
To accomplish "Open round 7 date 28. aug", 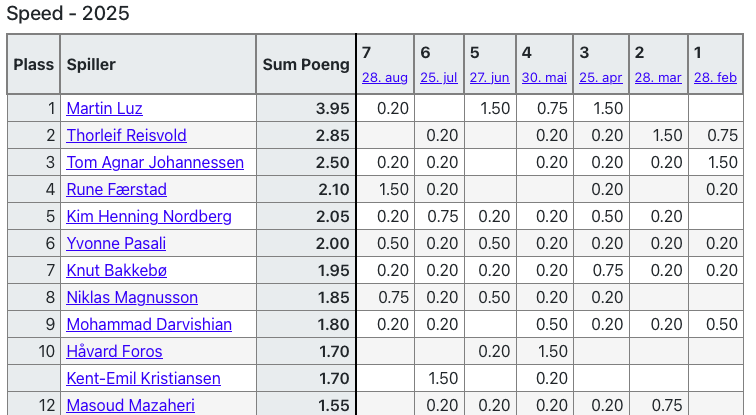I will pos(385,77).
